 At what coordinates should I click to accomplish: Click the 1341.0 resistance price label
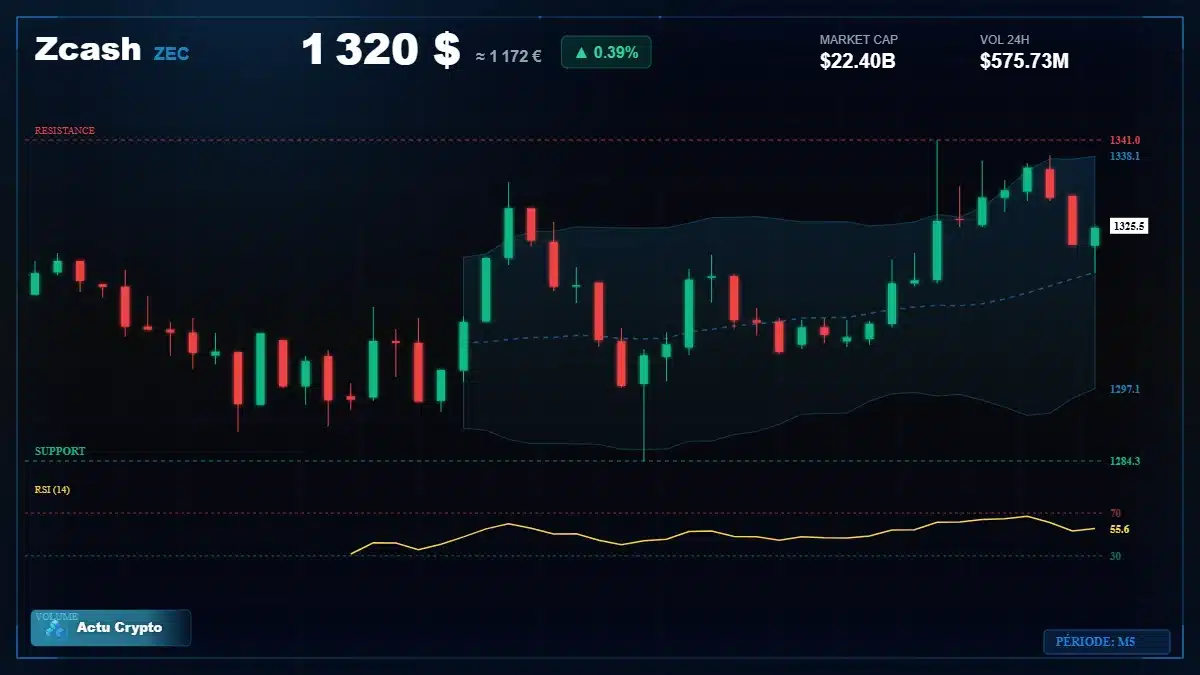click(1125, 141)
